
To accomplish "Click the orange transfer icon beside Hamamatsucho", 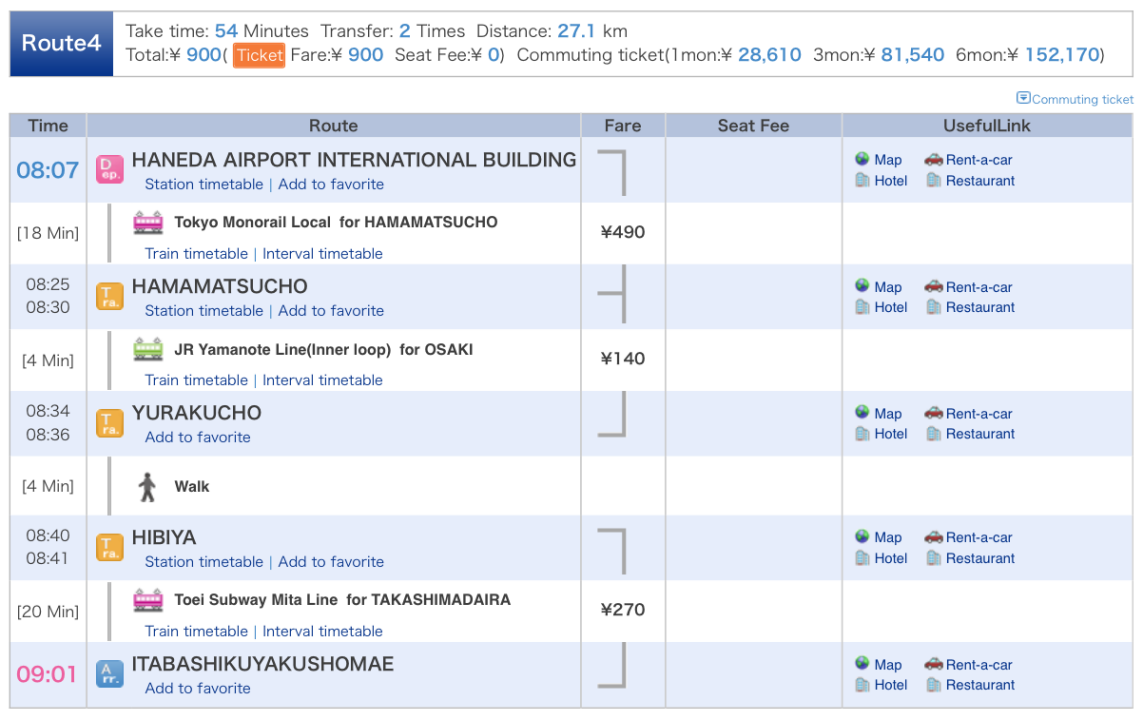I will coord(110,297).
